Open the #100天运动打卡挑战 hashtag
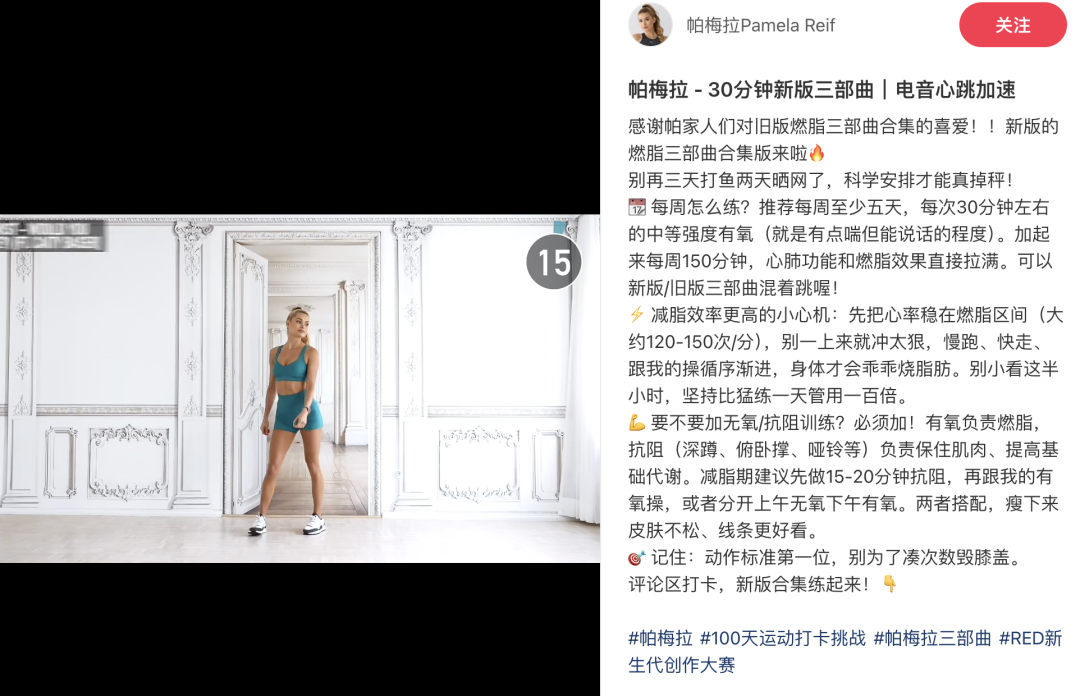This screenshot has height=696, width=1080. [782, 638]
